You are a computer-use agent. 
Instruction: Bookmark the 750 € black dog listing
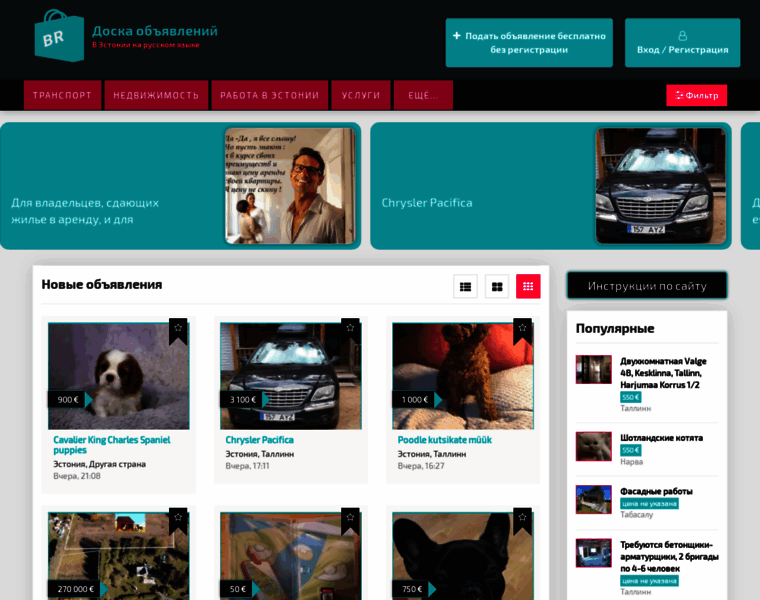click(x=522, y=520)
